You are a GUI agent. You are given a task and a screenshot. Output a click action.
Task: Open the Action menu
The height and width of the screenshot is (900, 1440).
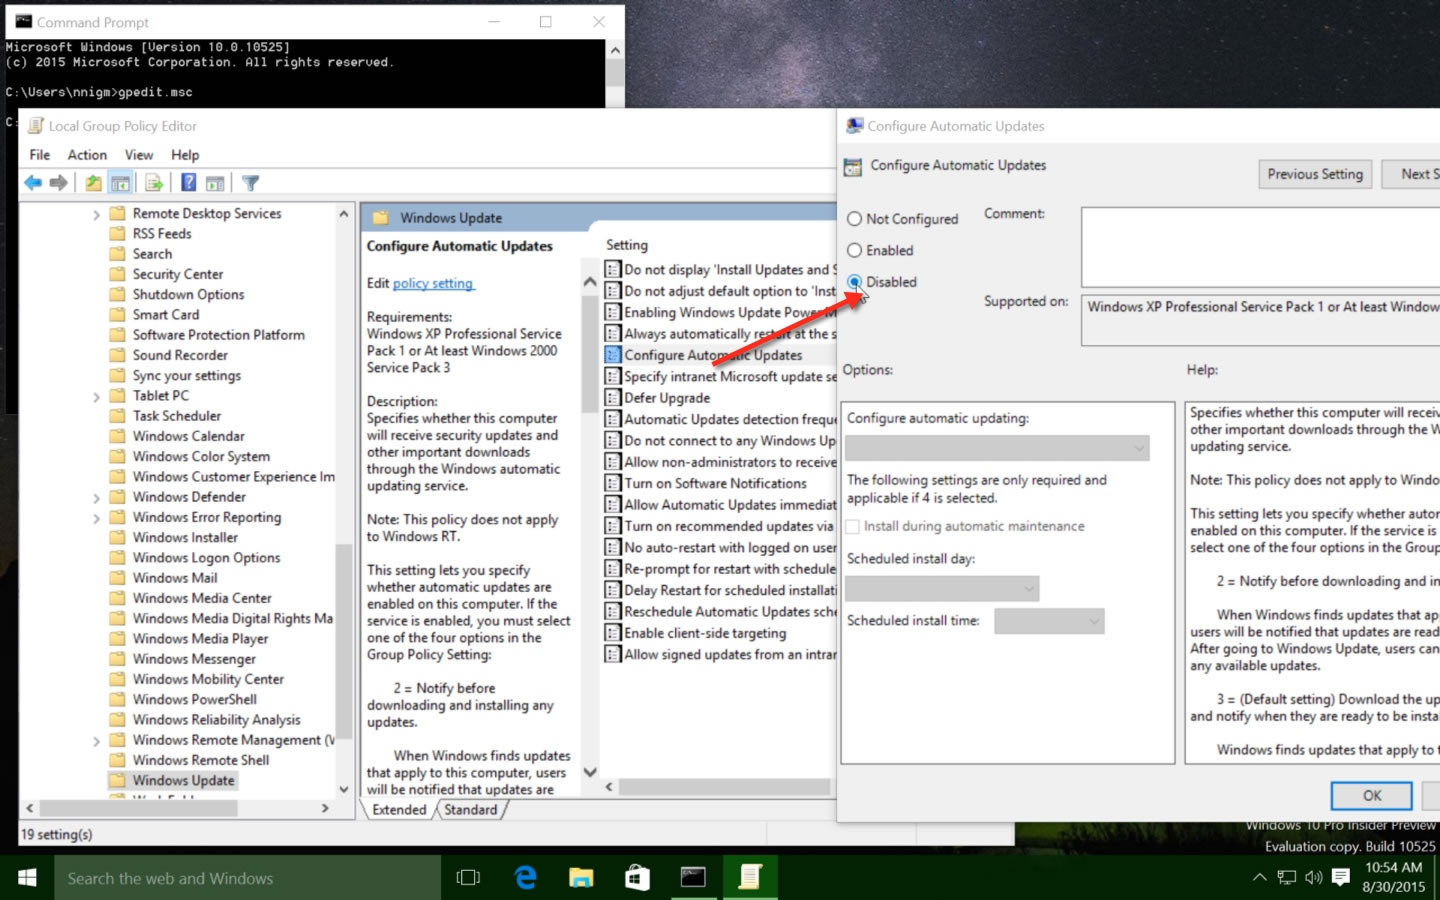pos(87,154)
